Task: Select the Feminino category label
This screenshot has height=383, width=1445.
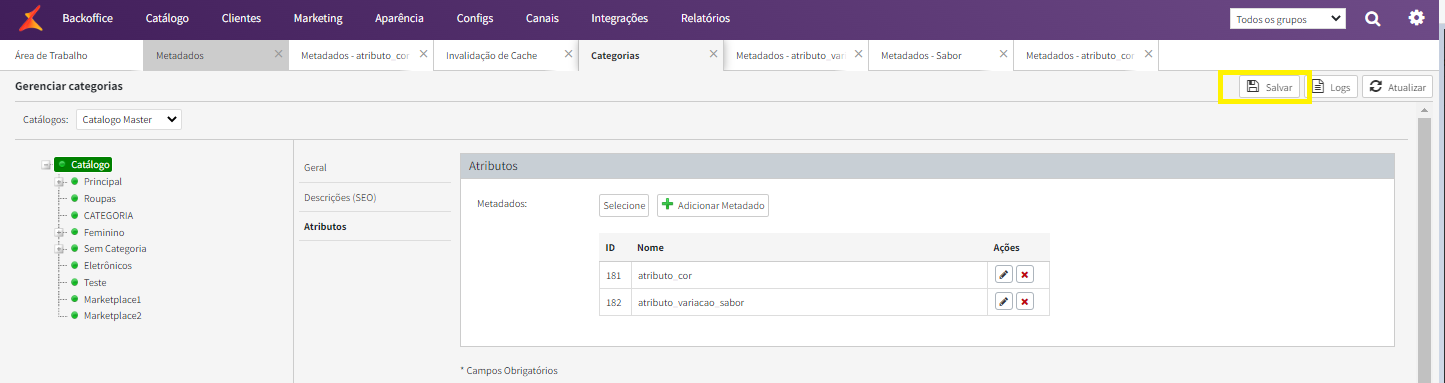Action: tap(104, 232)
